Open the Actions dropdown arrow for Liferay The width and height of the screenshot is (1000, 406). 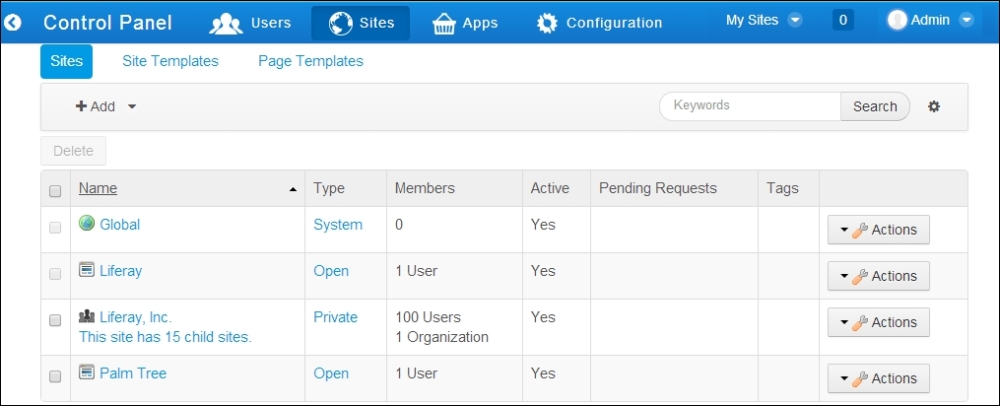(844, 277)
